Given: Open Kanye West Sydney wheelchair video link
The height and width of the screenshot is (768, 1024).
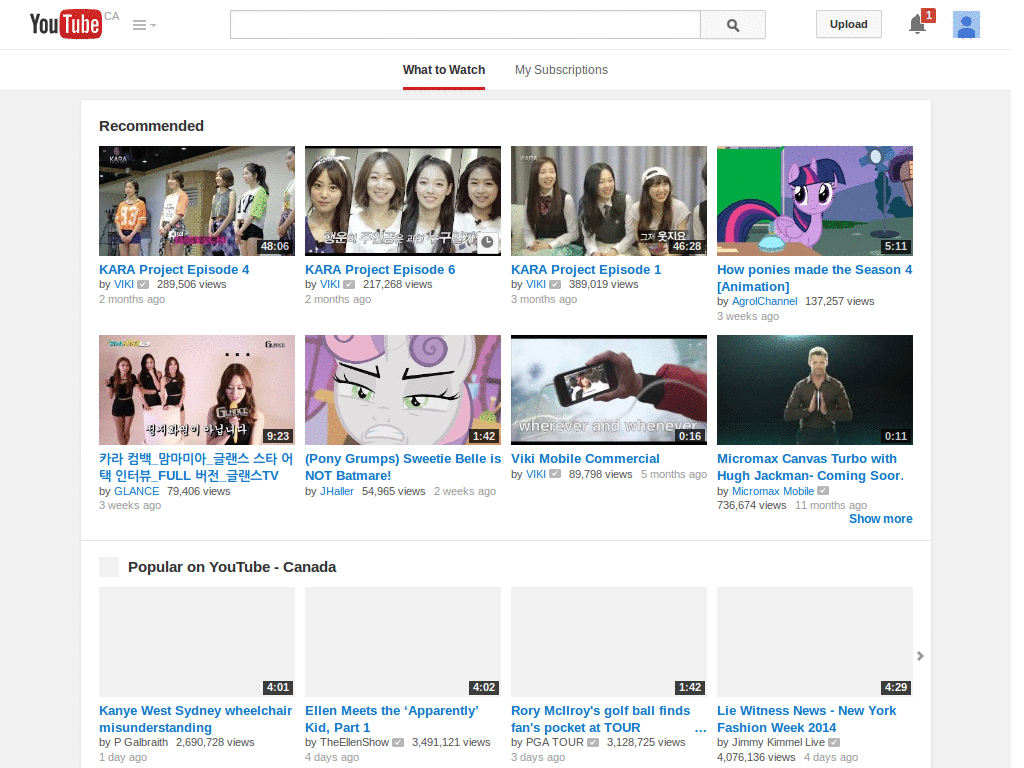Looking at the screenshot, I should [x=195, y=719].
